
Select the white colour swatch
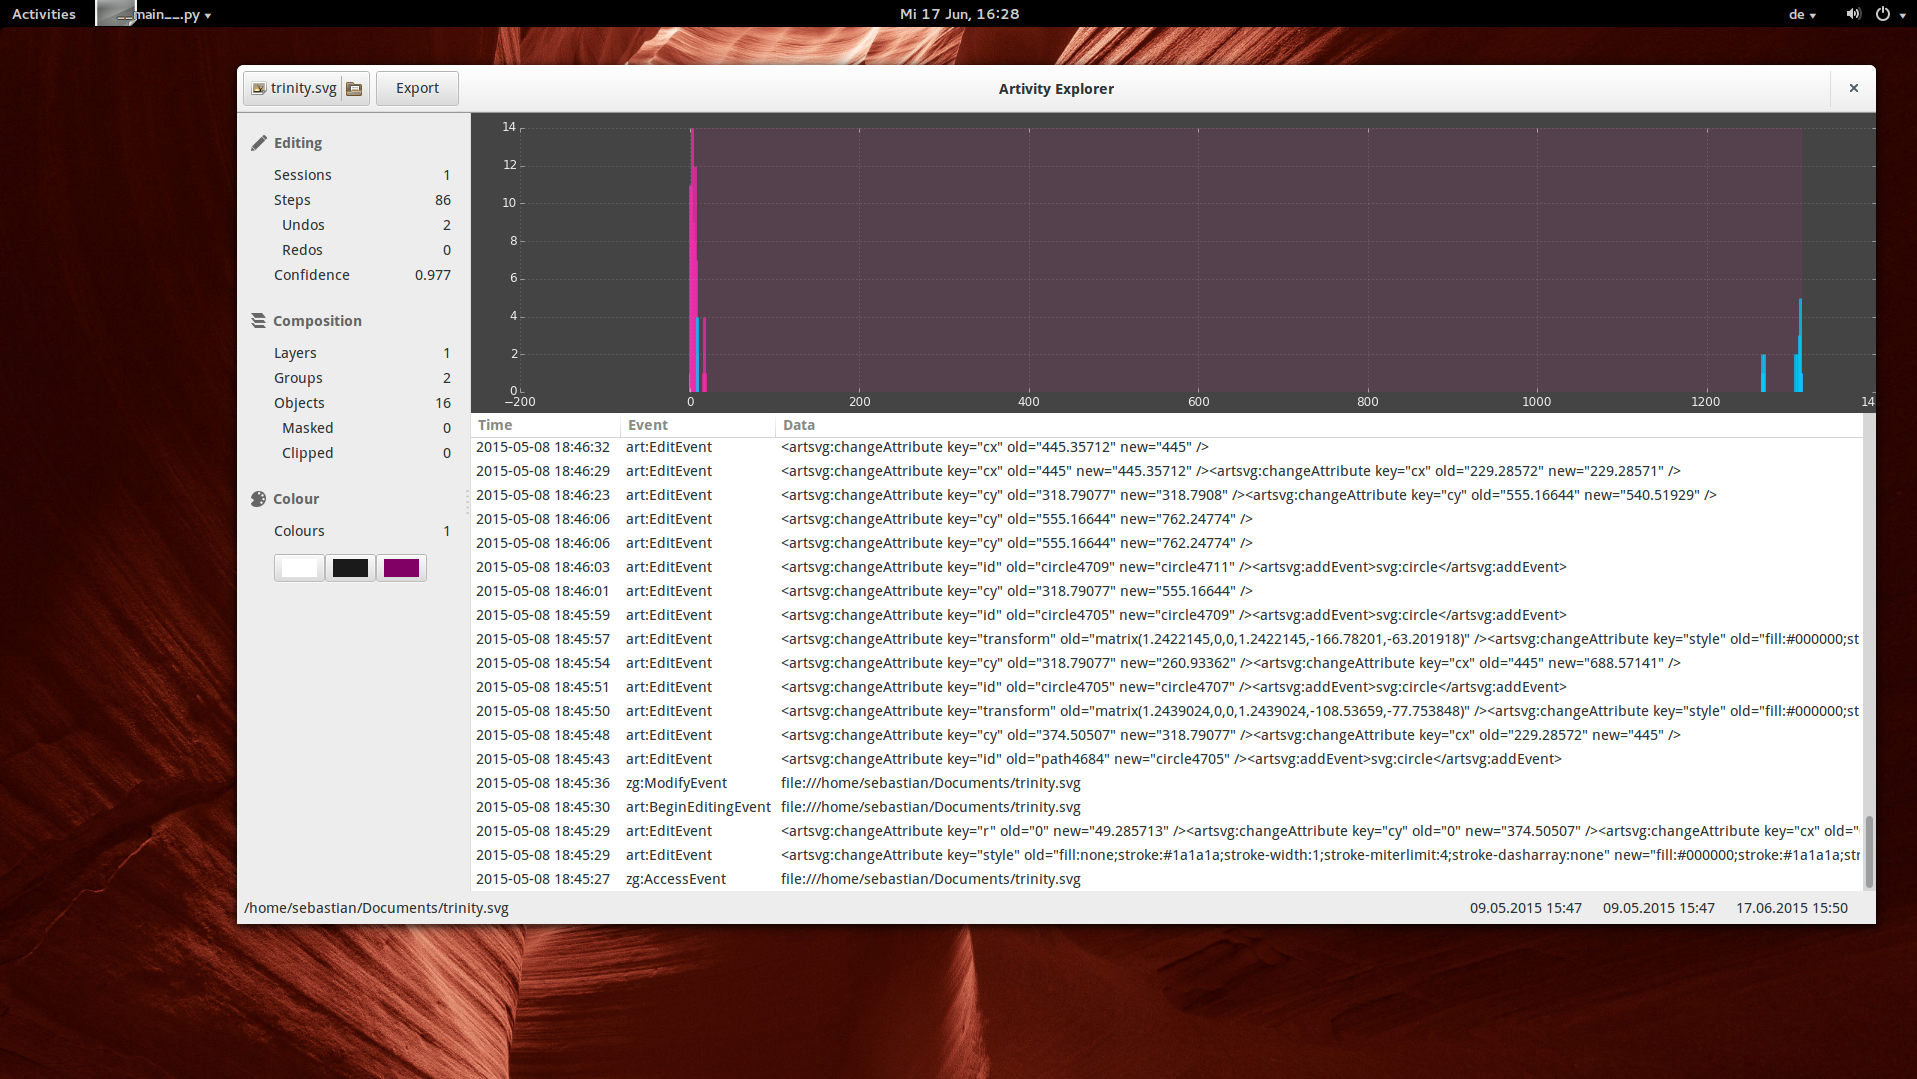(x=299, y=568)
